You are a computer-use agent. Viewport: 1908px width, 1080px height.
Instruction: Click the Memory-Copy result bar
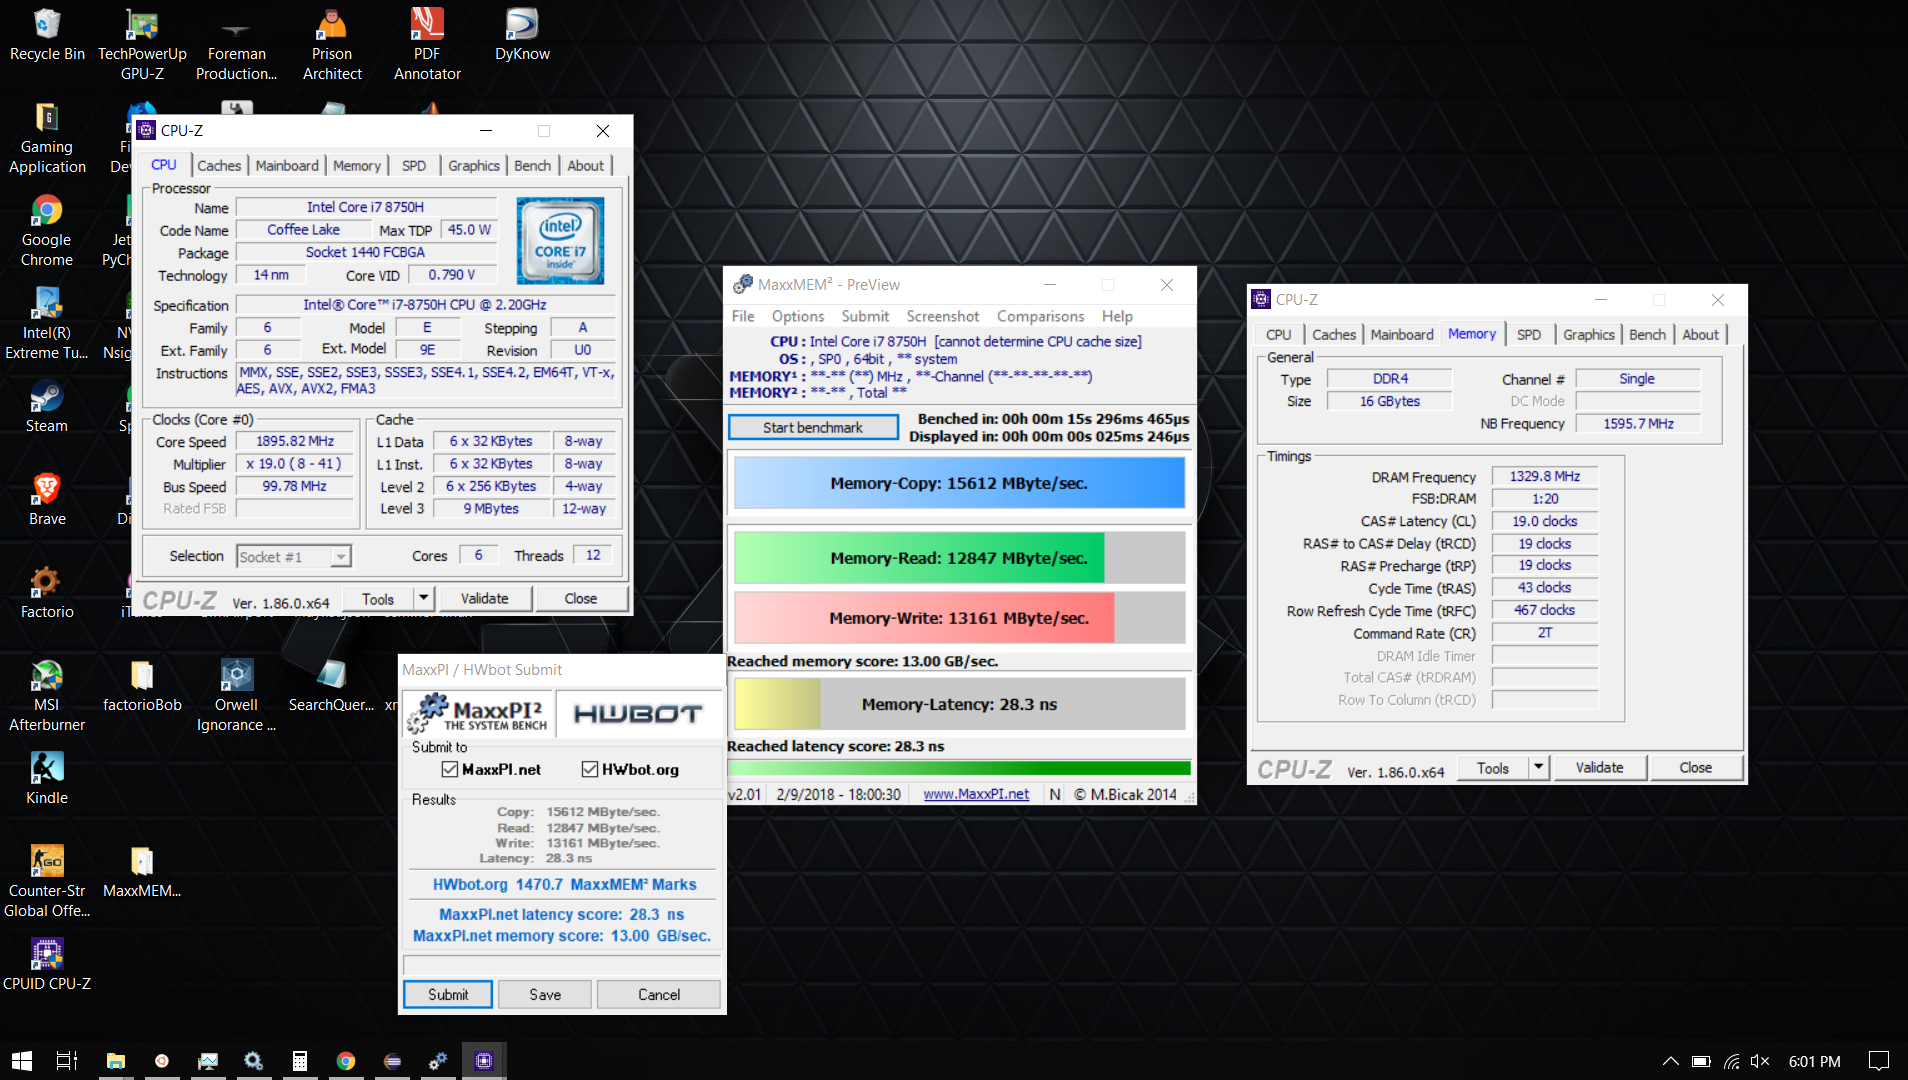[x=959, y=483]
